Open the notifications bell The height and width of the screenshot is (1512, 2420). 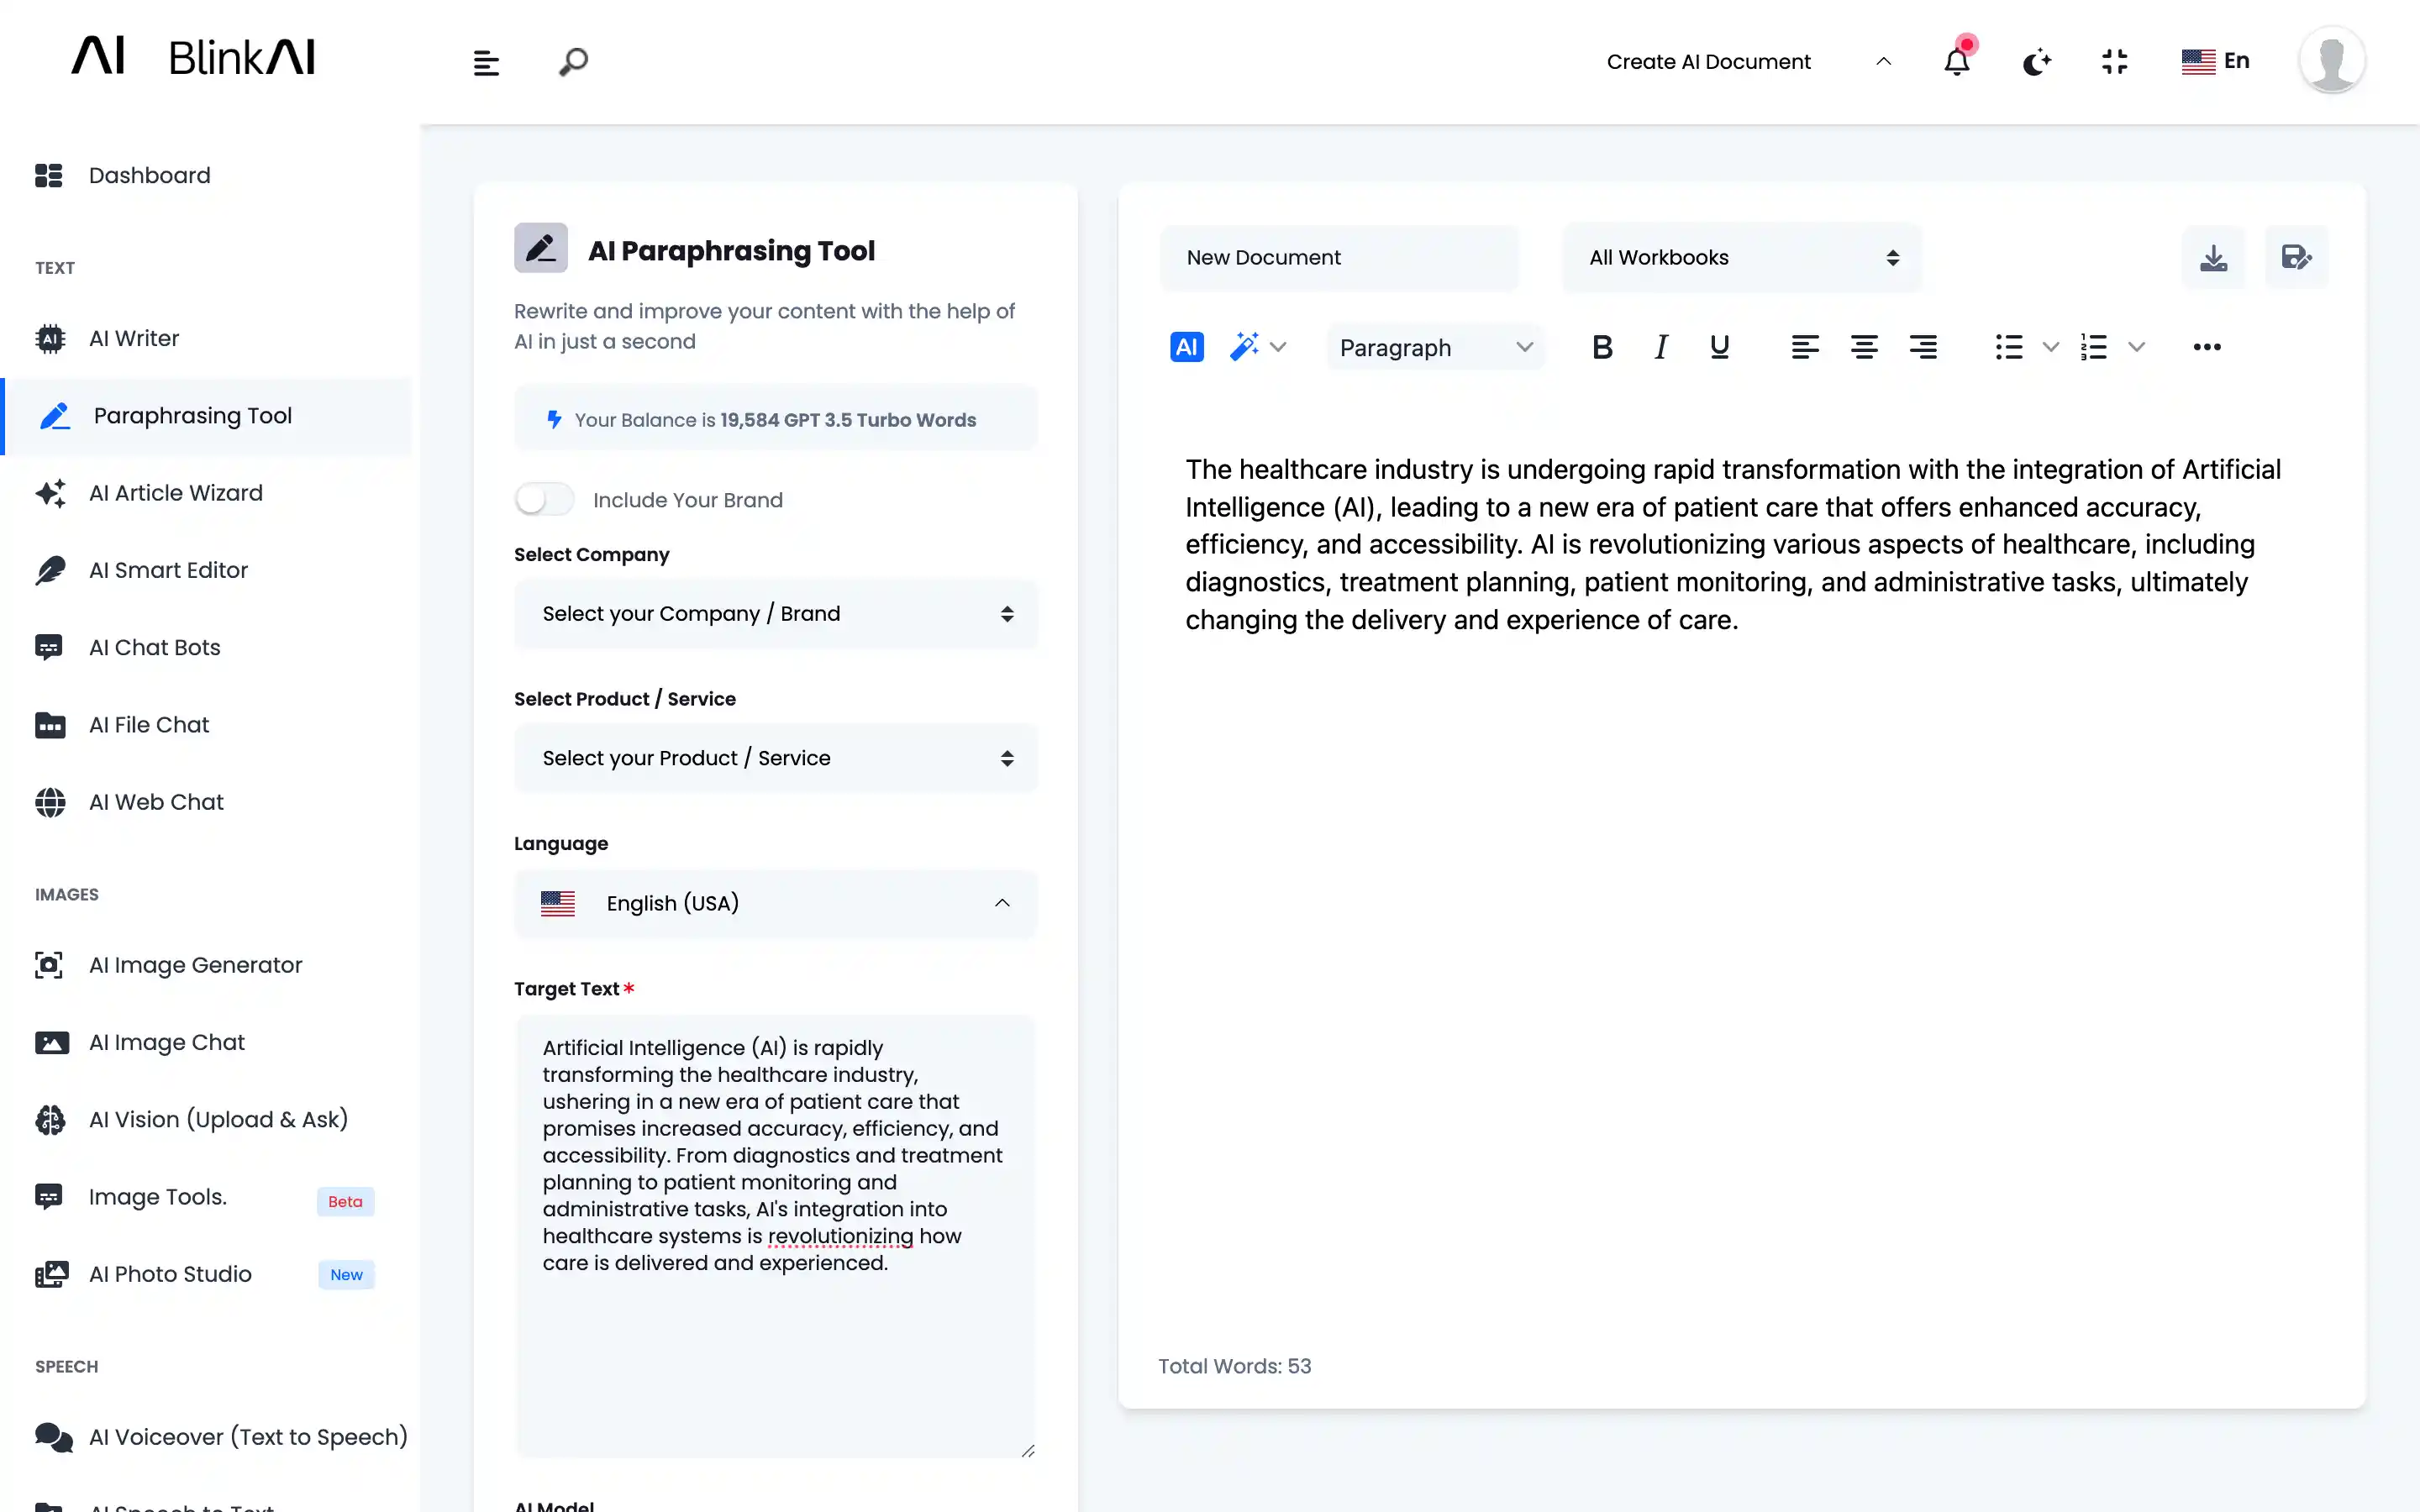[x=1956, y=62]
